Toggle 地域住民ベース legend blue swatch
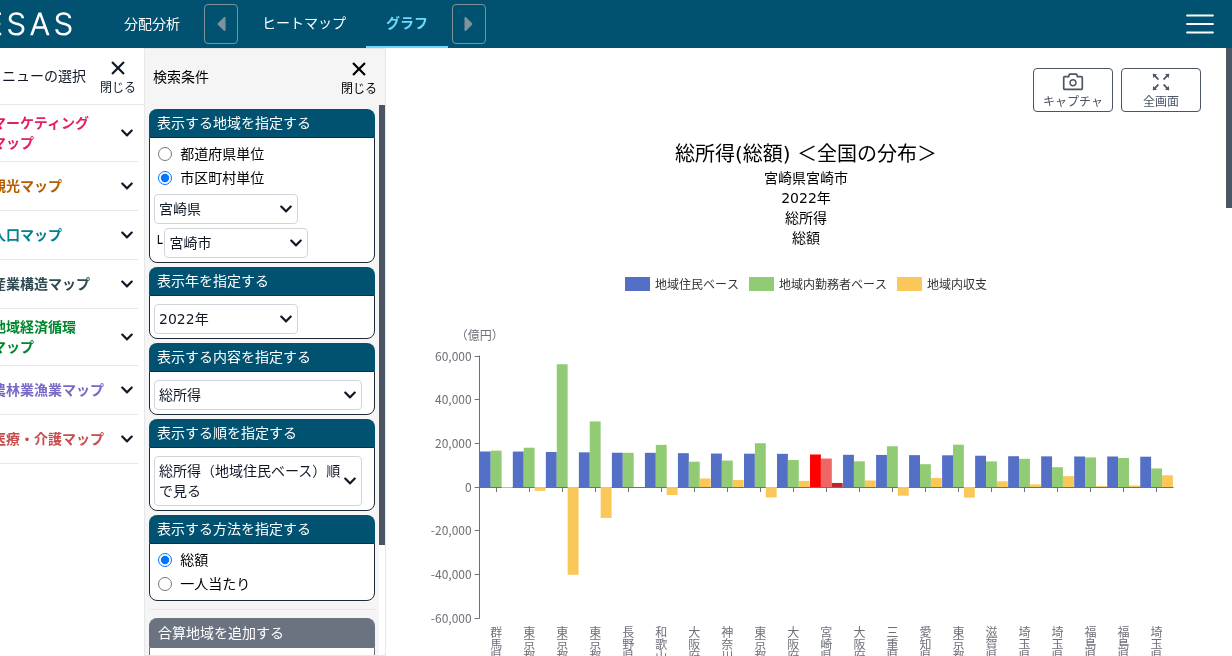This screenshot has width=1232, height=656. (637, 284)
